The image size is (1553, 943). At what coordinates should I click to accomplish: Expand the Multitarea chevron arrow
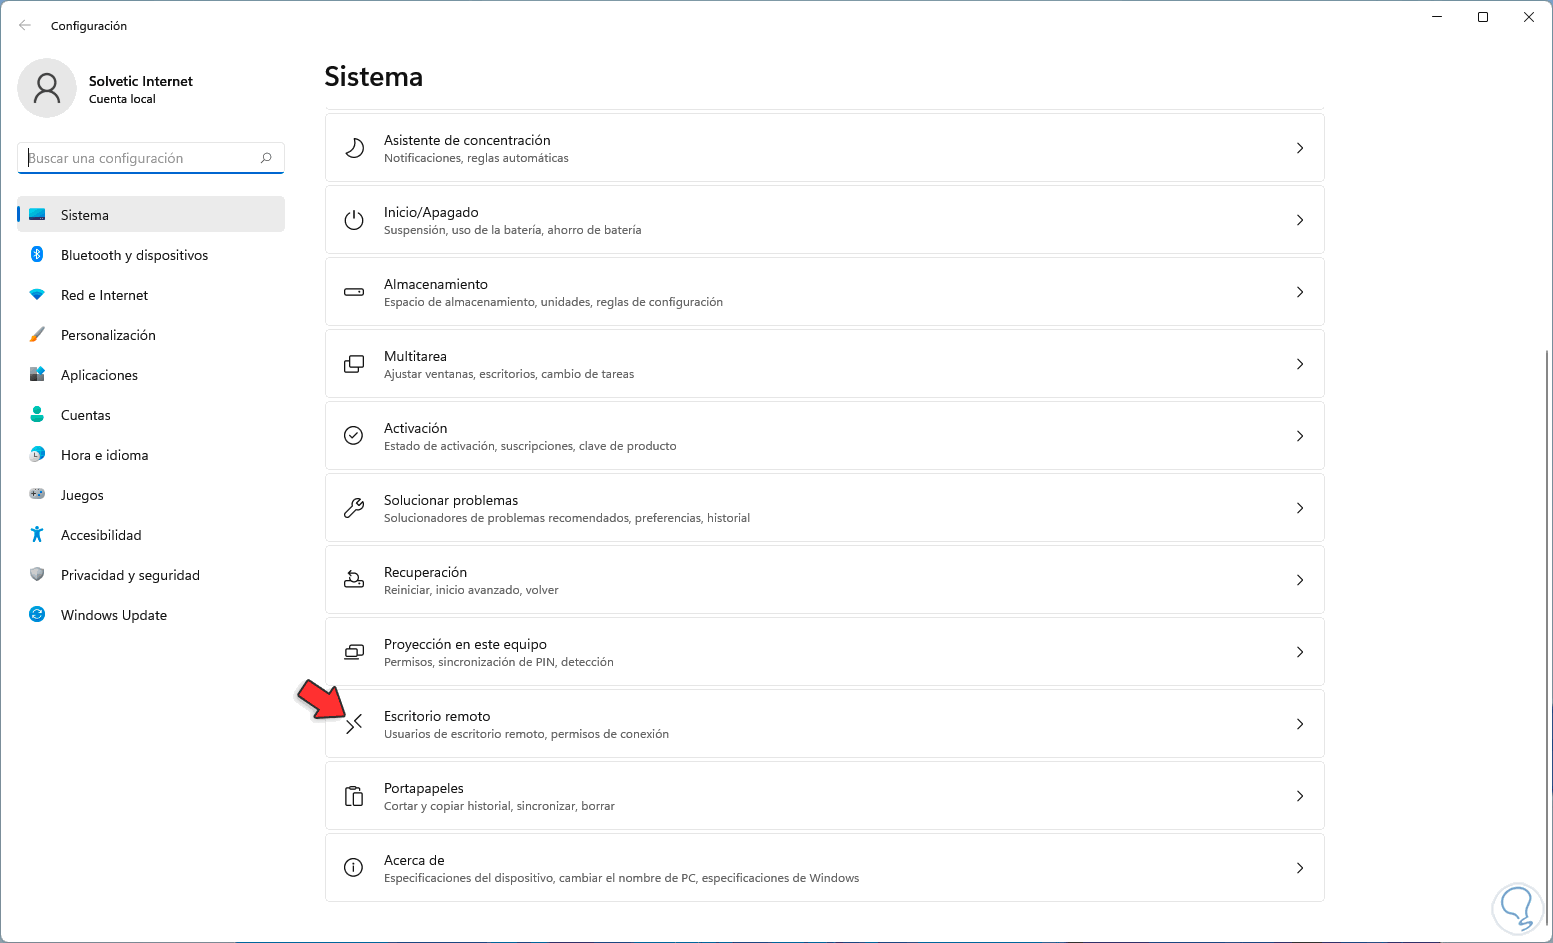(1300, 364)
